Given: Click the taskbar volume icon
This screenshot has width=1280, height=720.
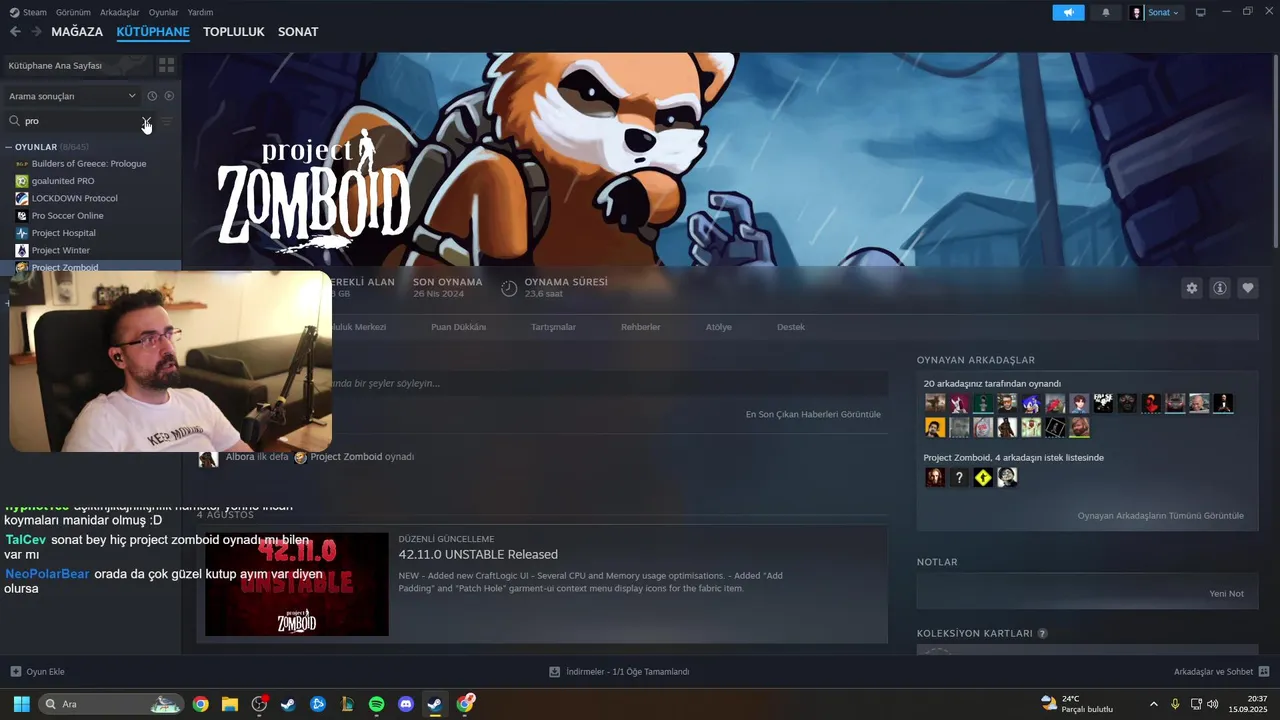Looking at the screenshot, I should pyautogui.click(x=1213, y=704).
